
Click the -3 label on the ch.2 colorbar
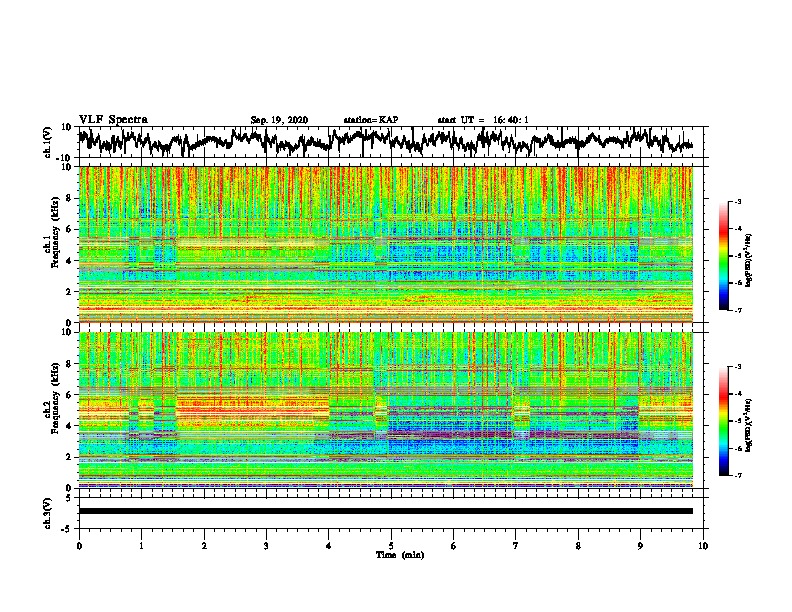tap(737, 367)
